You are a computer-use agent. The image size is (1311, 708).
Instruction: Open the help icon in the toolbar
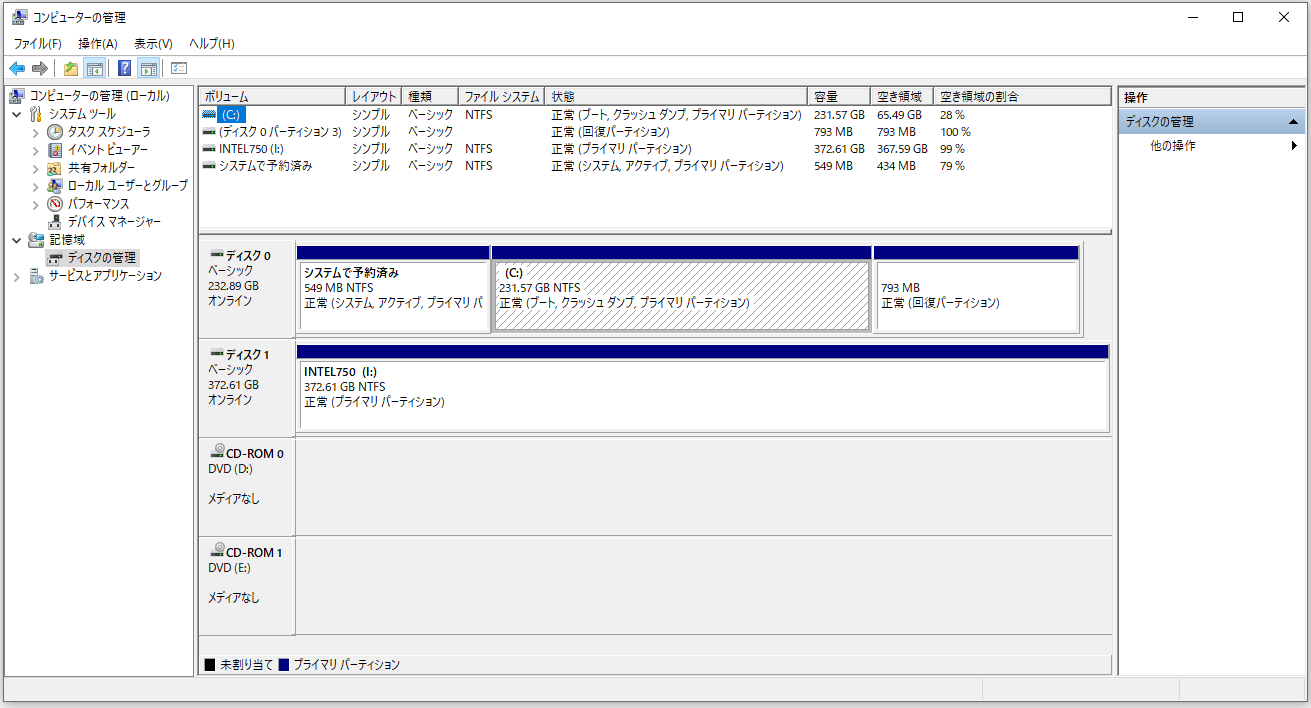124,68
